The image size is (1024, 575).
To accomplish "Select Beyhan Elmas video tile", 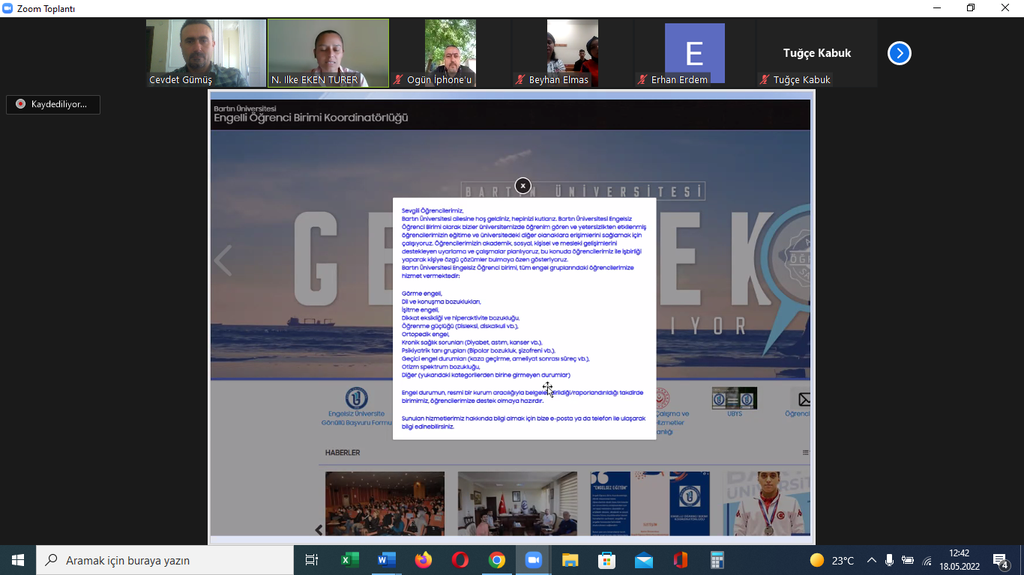I will [x=572, y=53].
